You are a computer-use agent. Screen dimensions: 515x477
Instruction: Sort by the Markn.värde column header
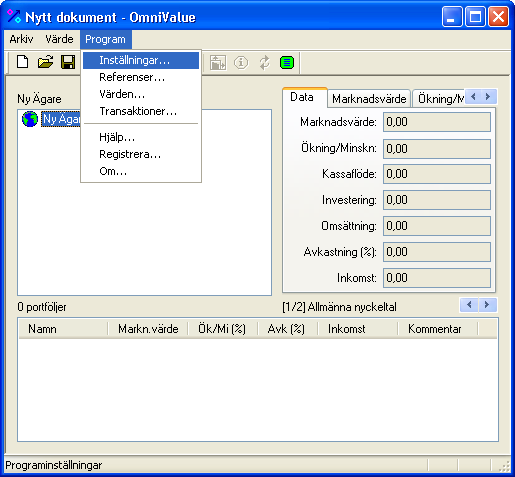(x=148, y=329)
